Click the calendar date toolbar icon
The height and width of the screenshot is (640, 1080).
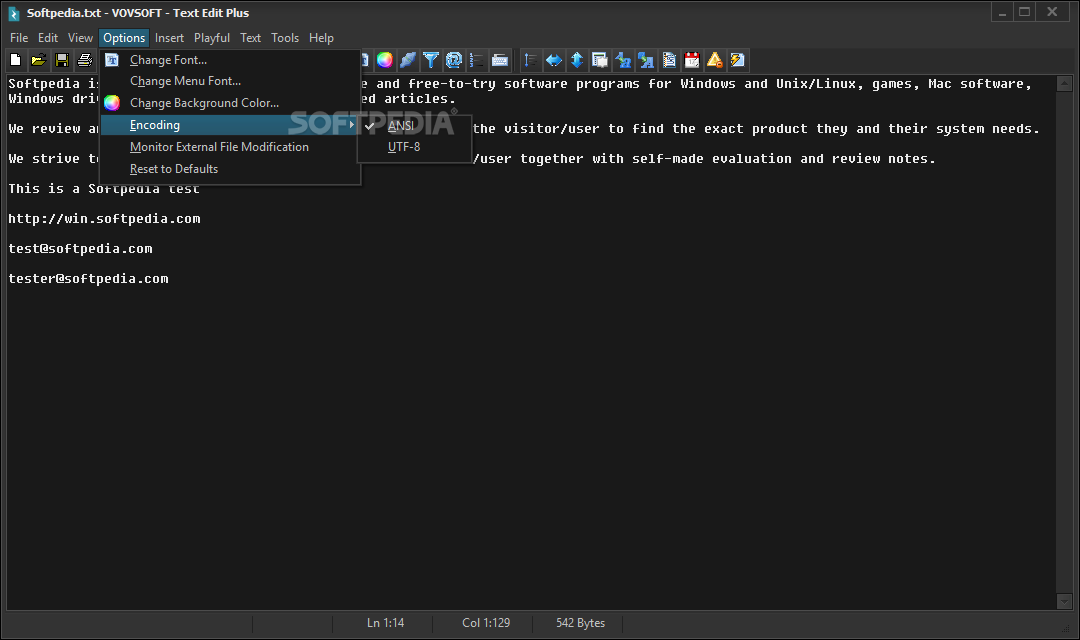(692, 61)
